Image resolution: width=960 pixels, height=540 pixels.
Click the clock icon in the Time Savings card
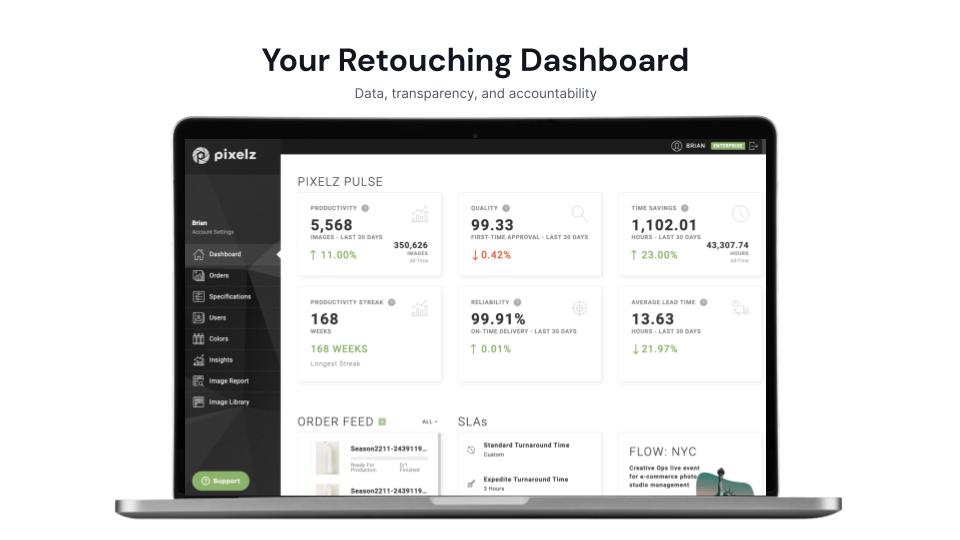pos(740,214)
